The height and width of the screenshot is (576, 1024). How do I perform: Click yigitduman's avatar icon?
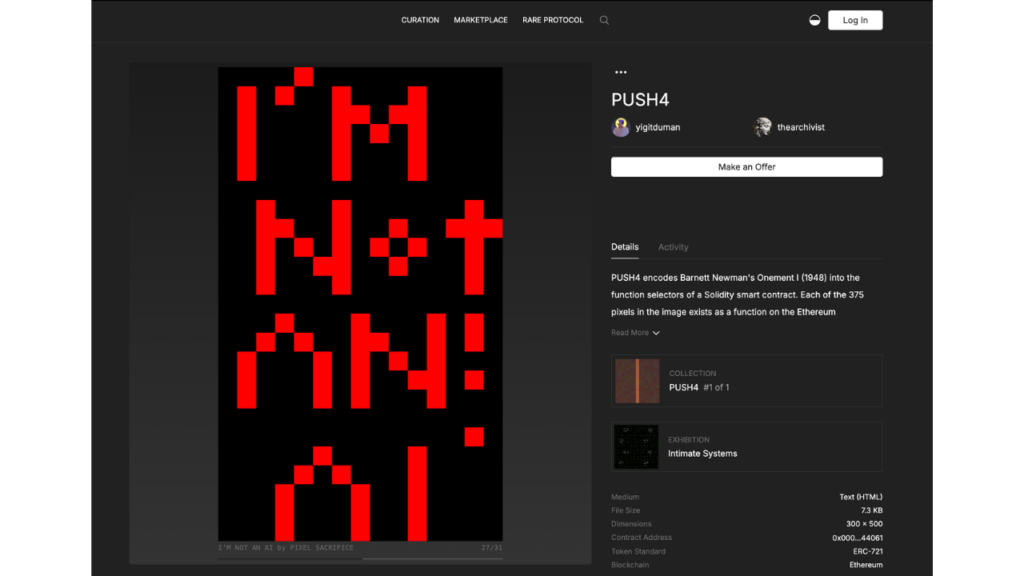(621, 127)
